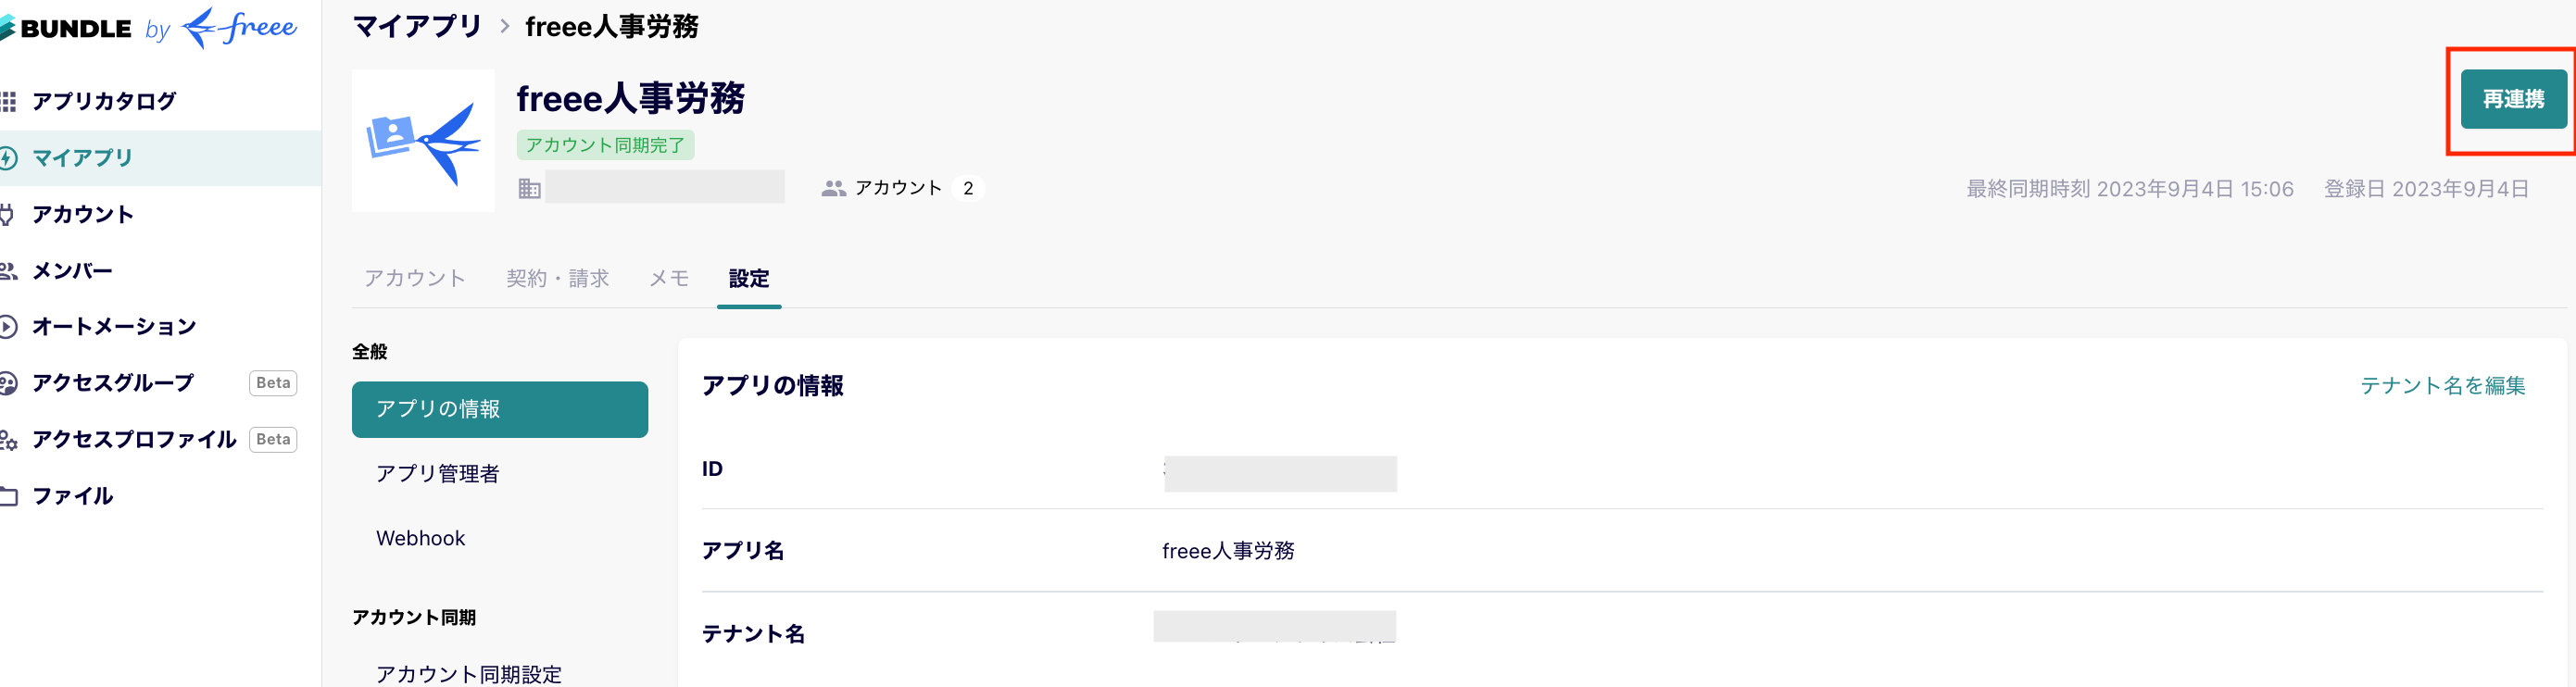2576x687 pixels.
Task: Open オートメーション in the sidebar
Action: click(x=114, y=327)
